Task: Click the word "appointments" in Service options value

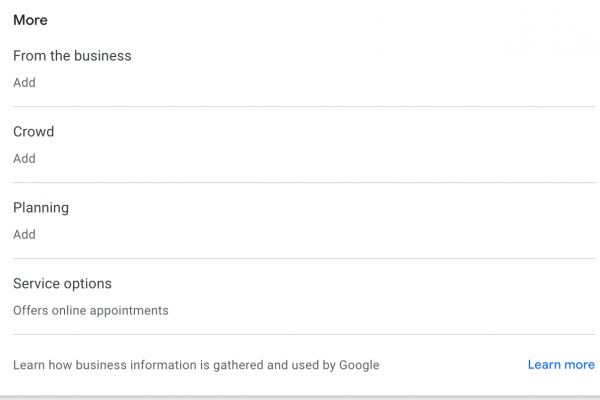Action: [130, 311]
